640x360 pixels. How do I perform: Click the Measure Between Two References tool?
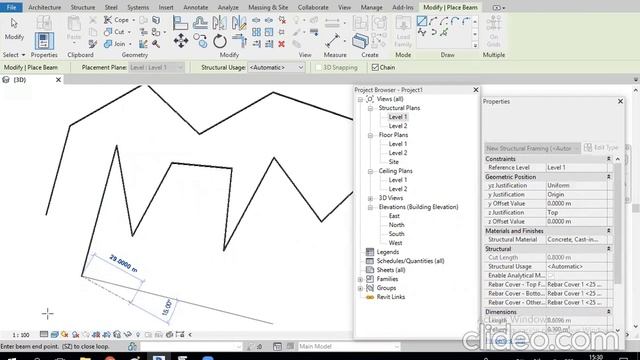pos(333,40)
